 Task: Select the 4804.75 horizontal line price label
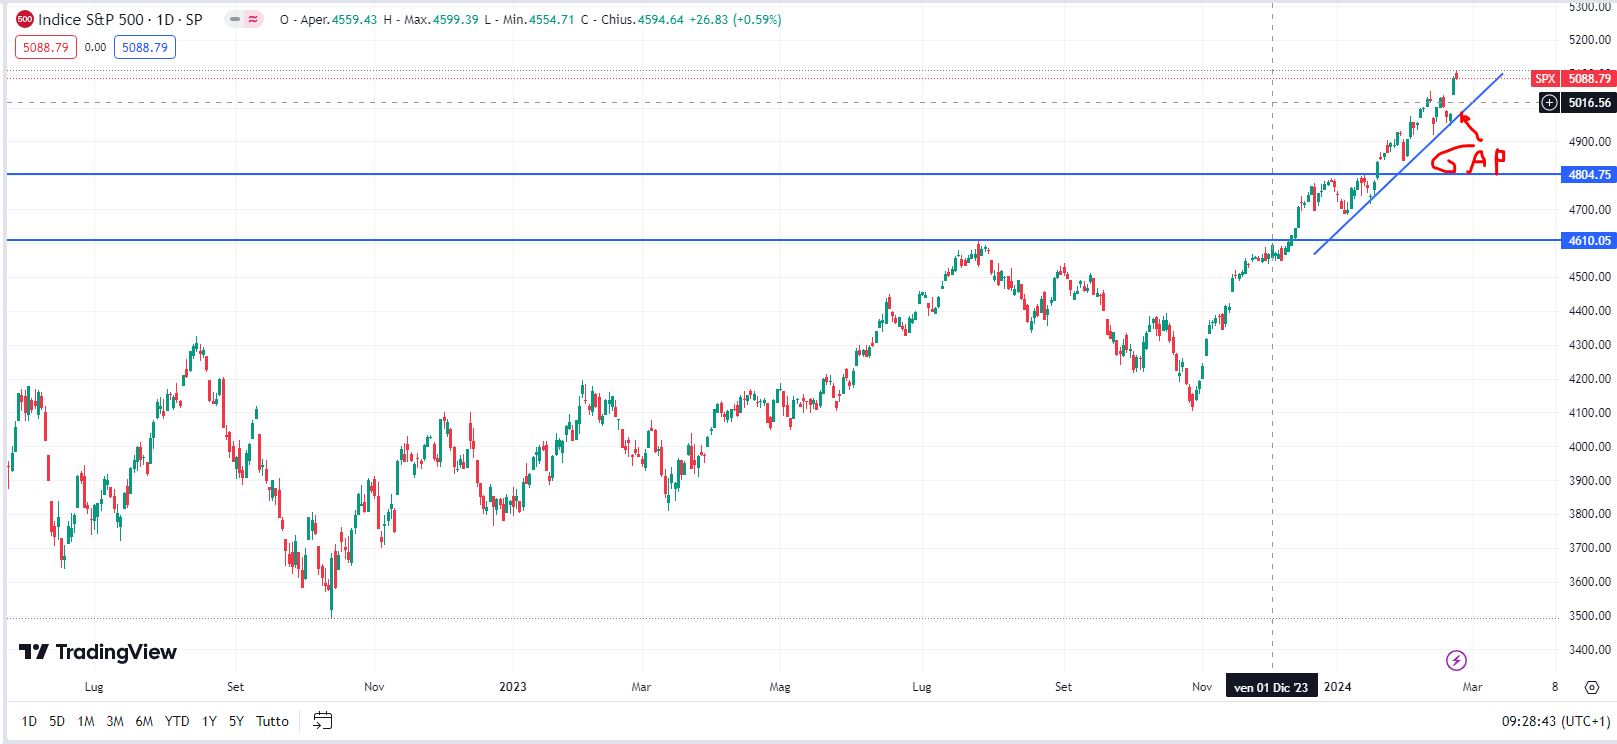point(1588,174)
